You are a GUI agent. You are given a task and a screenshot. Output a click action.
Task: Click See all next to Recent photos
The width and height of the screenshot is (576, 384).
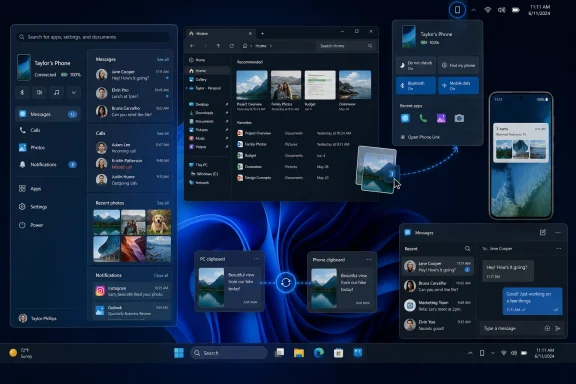pos(163,203)
